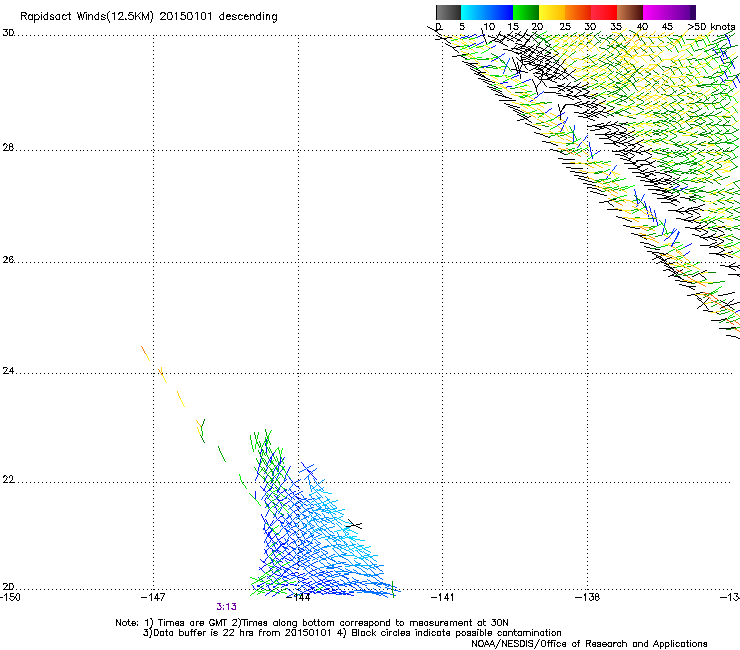Click the longitude label '-138'

click(588, 598)
